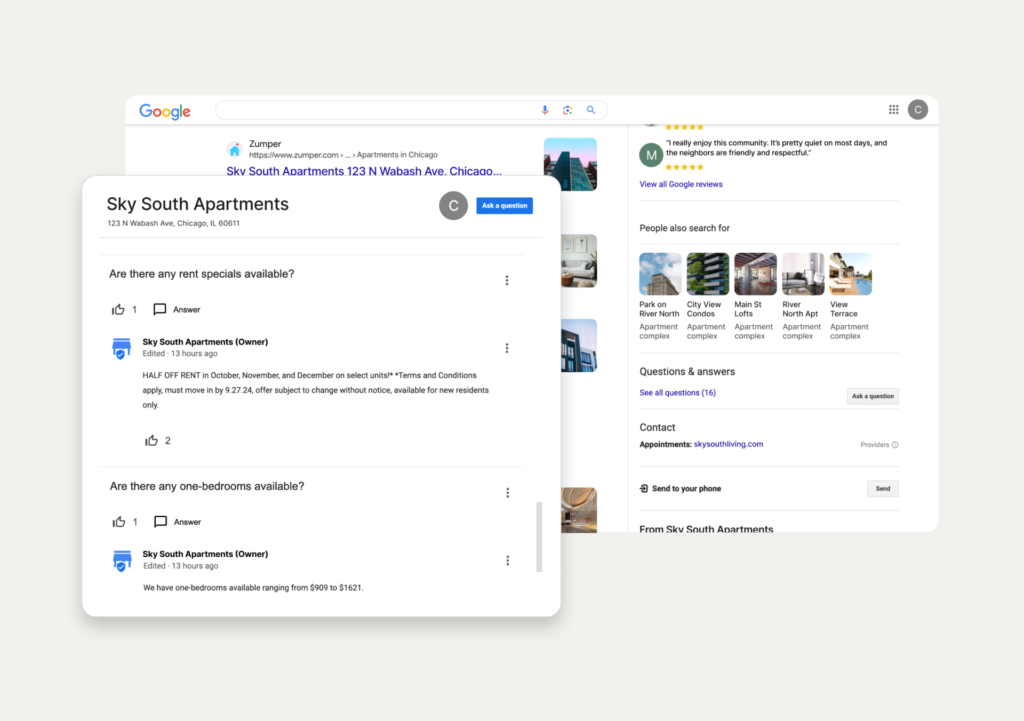Open Google Lens image search
This screenshot has width=1024, height=721.
[567, 110]
